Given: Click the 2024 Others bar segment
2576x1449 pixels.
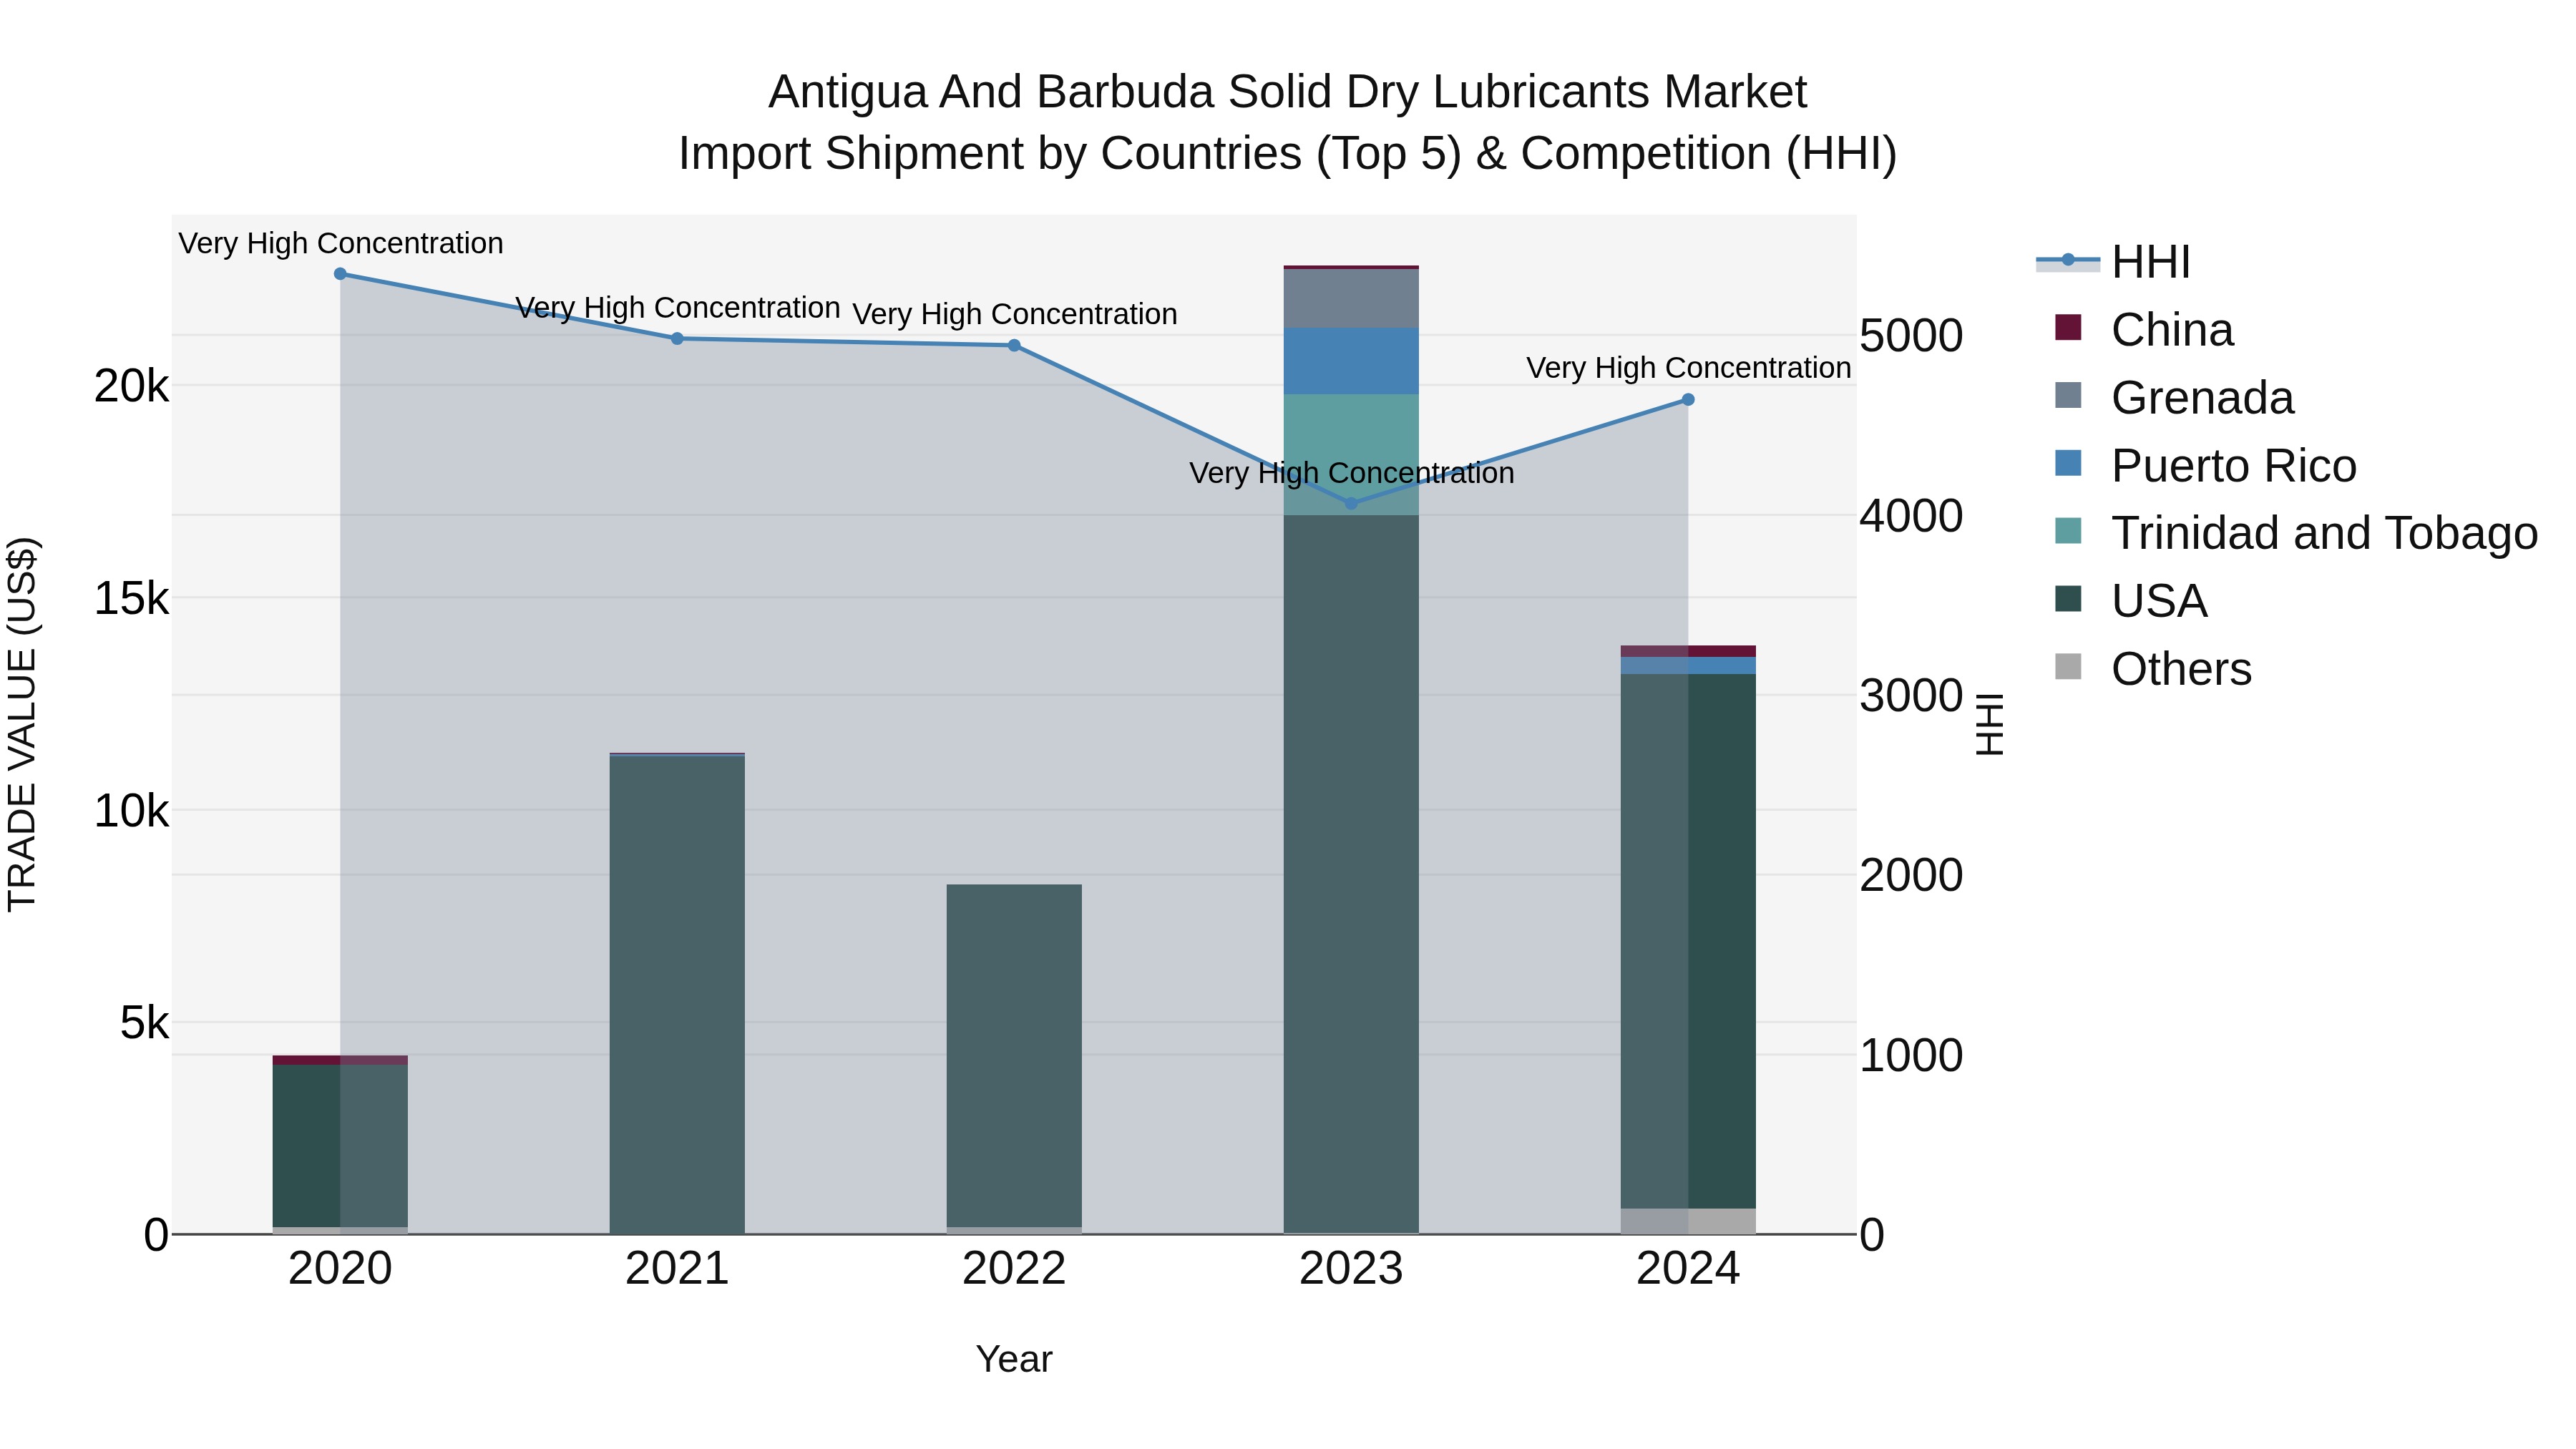Looking at the screenshot, I should (1688, 1222).
